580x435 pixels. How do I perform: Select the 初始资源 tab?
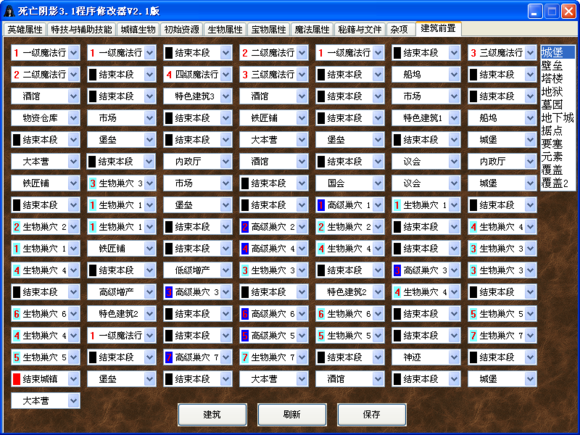pos(182,29)
